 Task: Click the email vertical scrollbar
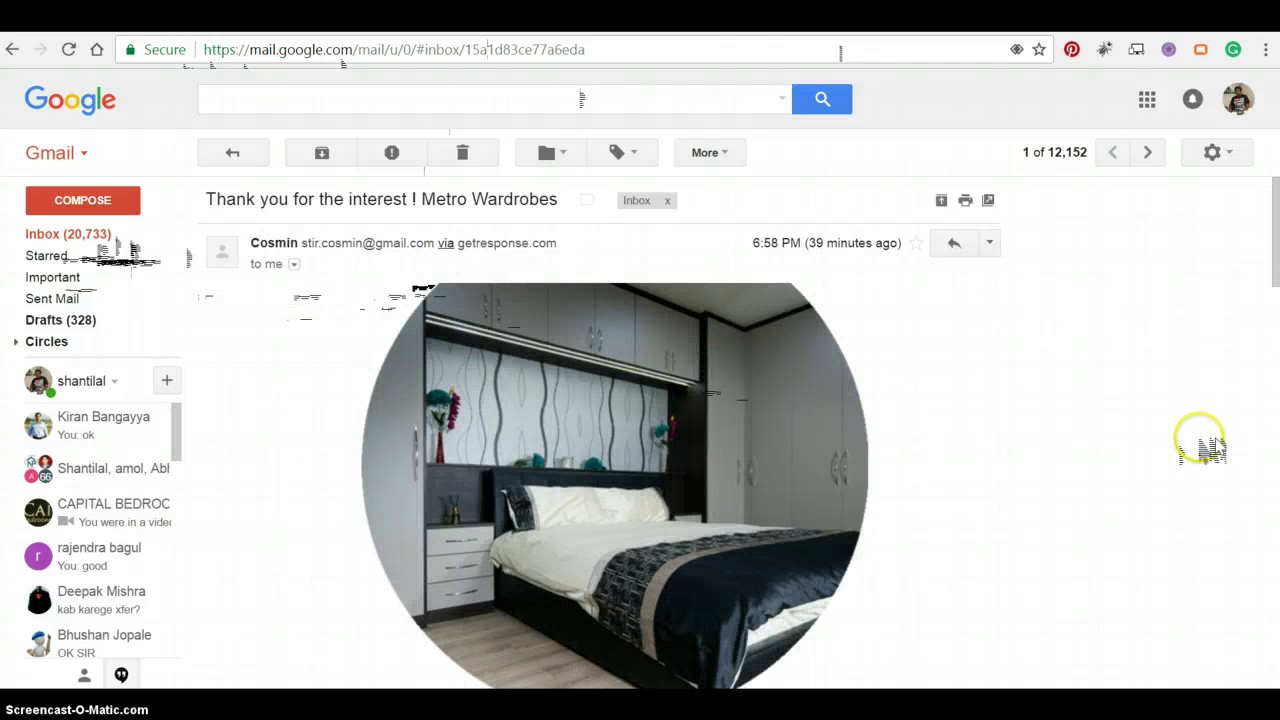[x=1275, y=232]
